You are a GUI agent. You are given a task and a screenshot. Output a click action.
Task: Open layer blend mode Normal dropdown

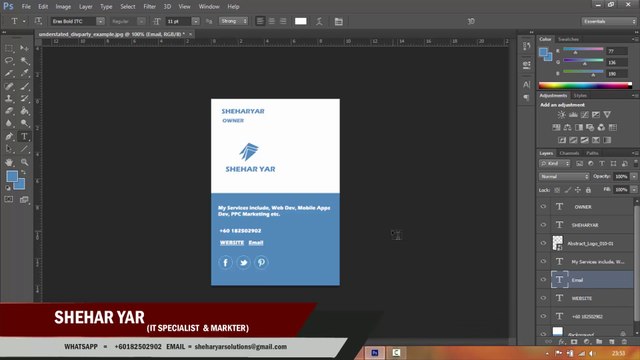[x=564, y=176]
